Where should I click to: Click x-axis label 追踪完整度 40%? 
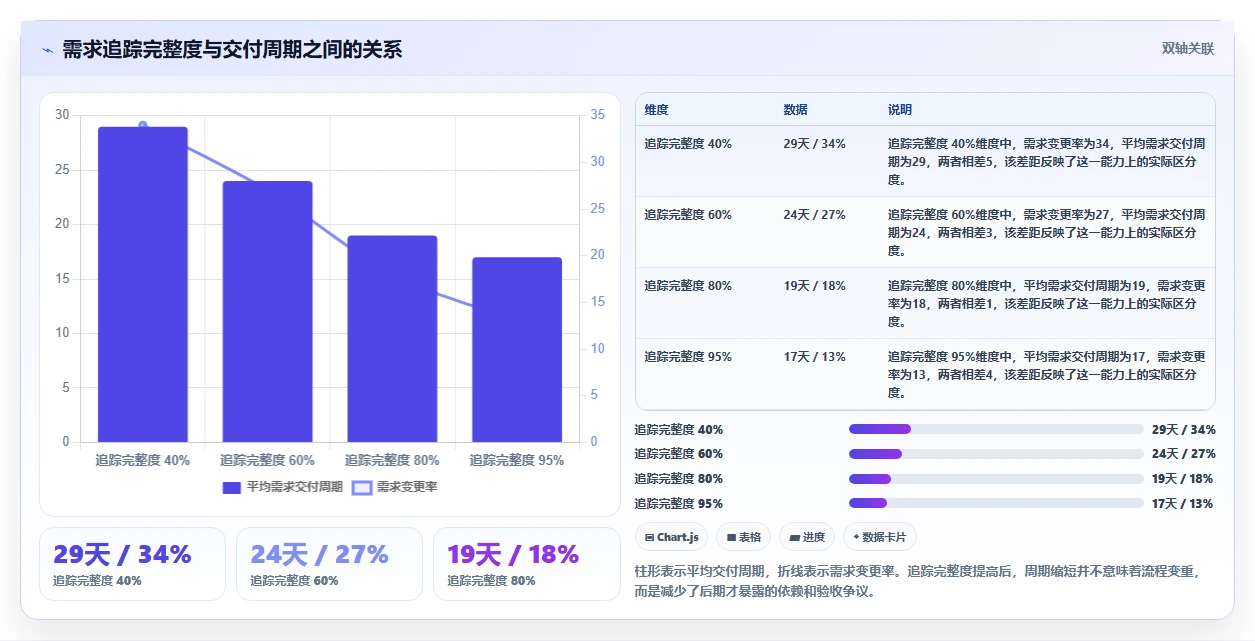click(x=143, y=461)
